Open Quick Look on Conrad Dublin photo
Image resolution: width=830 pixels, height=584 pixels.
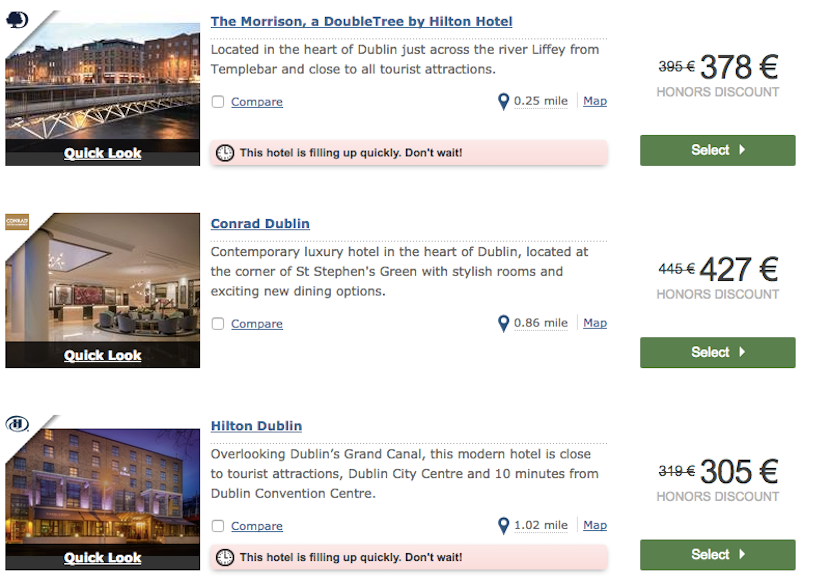tap(102, 355)
